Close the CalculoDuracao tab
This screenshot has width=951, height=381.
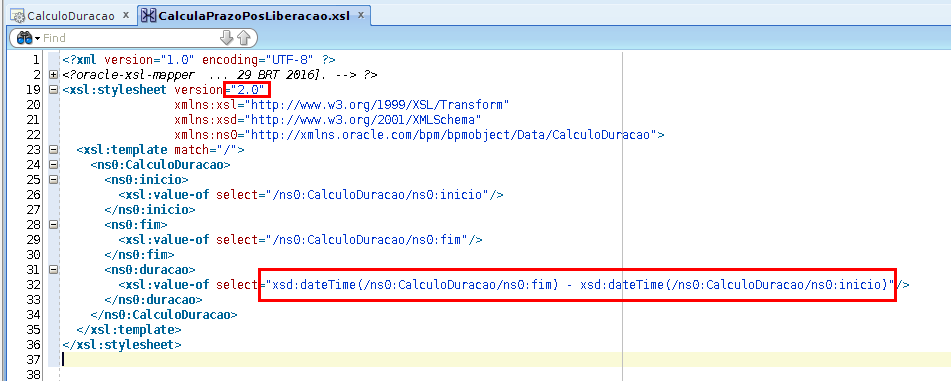tap(125, 15)
